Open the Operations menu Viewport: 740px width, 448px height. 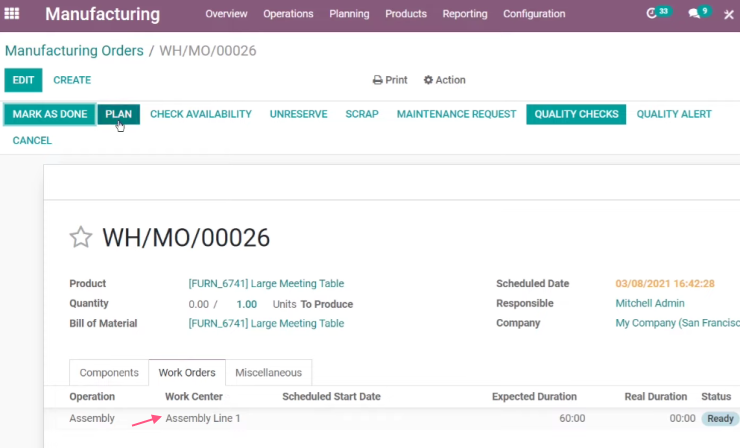click(288, 14)
